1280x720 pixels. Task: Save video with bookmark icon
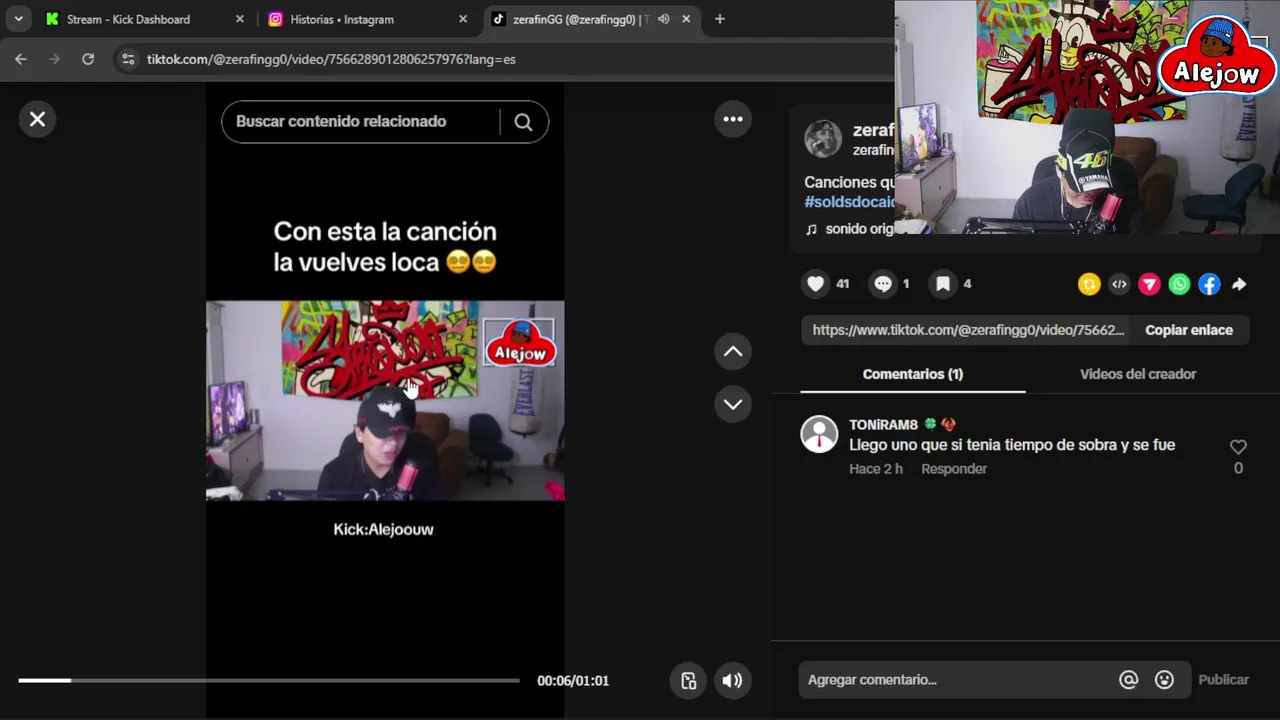(x=943, y=284)
